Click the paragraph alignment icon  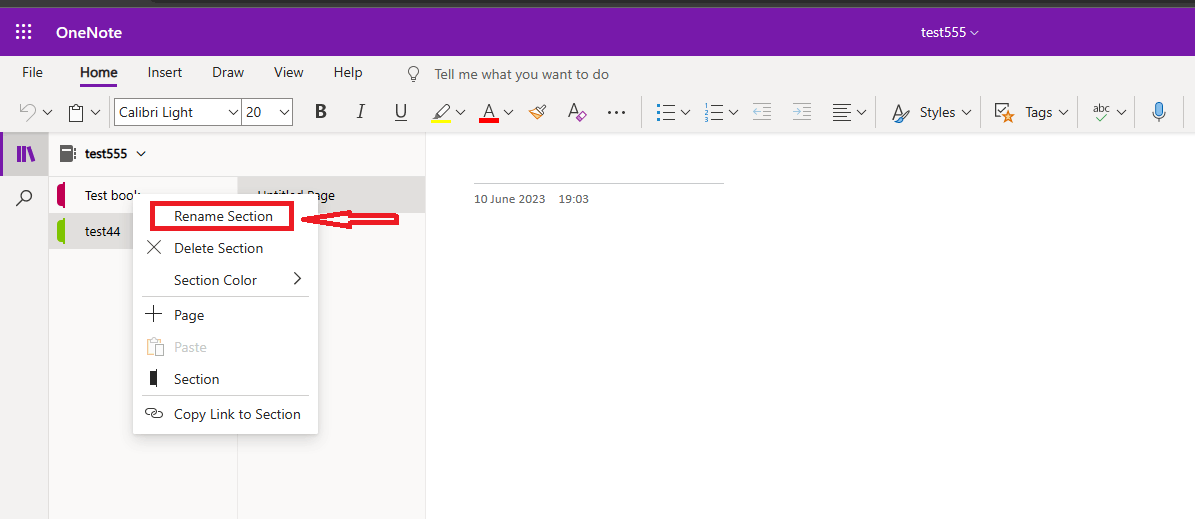coord(841,112)
